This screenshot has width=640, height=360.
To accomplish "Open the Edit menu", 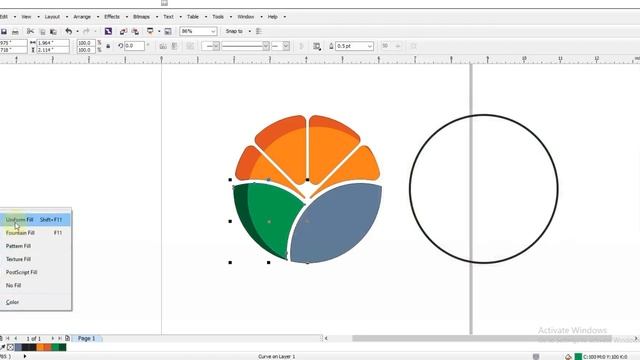I will tap(4, 17).
